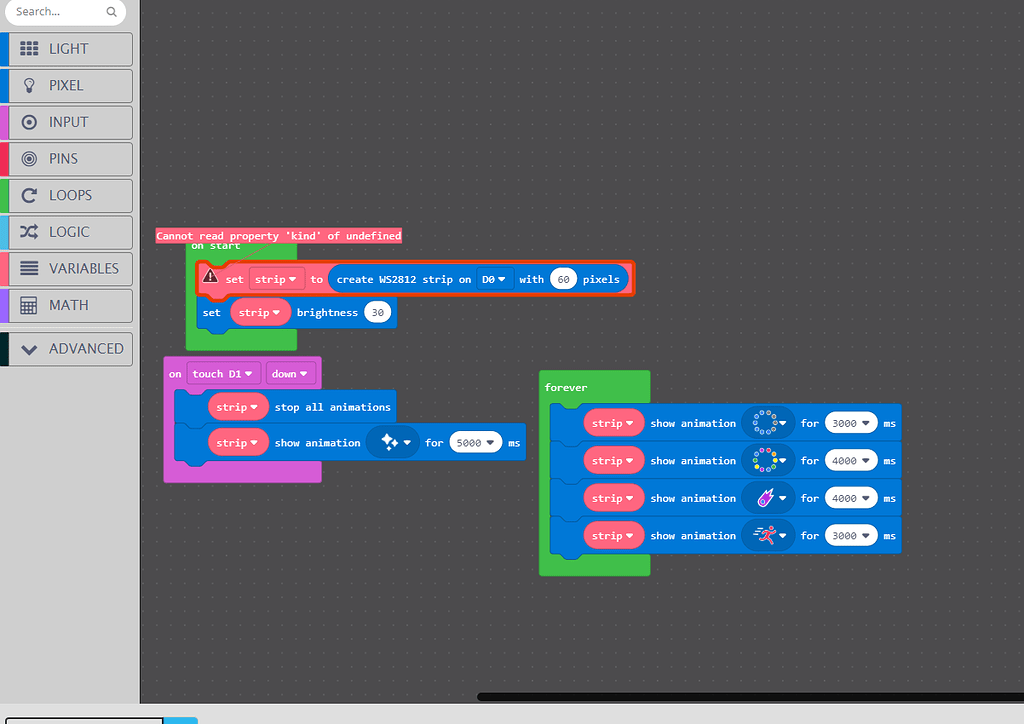Open strip dropdown in stop all animations
The image size is (1024, 724).
tap(238, 407)
